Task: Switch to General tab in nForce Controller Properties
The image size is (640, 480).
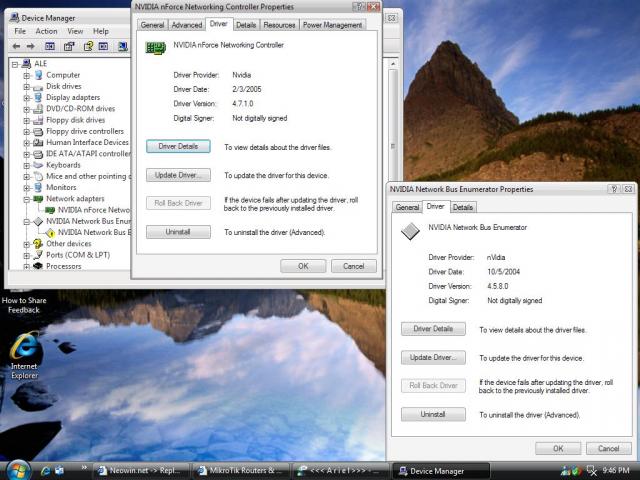Action: point(152,25)
